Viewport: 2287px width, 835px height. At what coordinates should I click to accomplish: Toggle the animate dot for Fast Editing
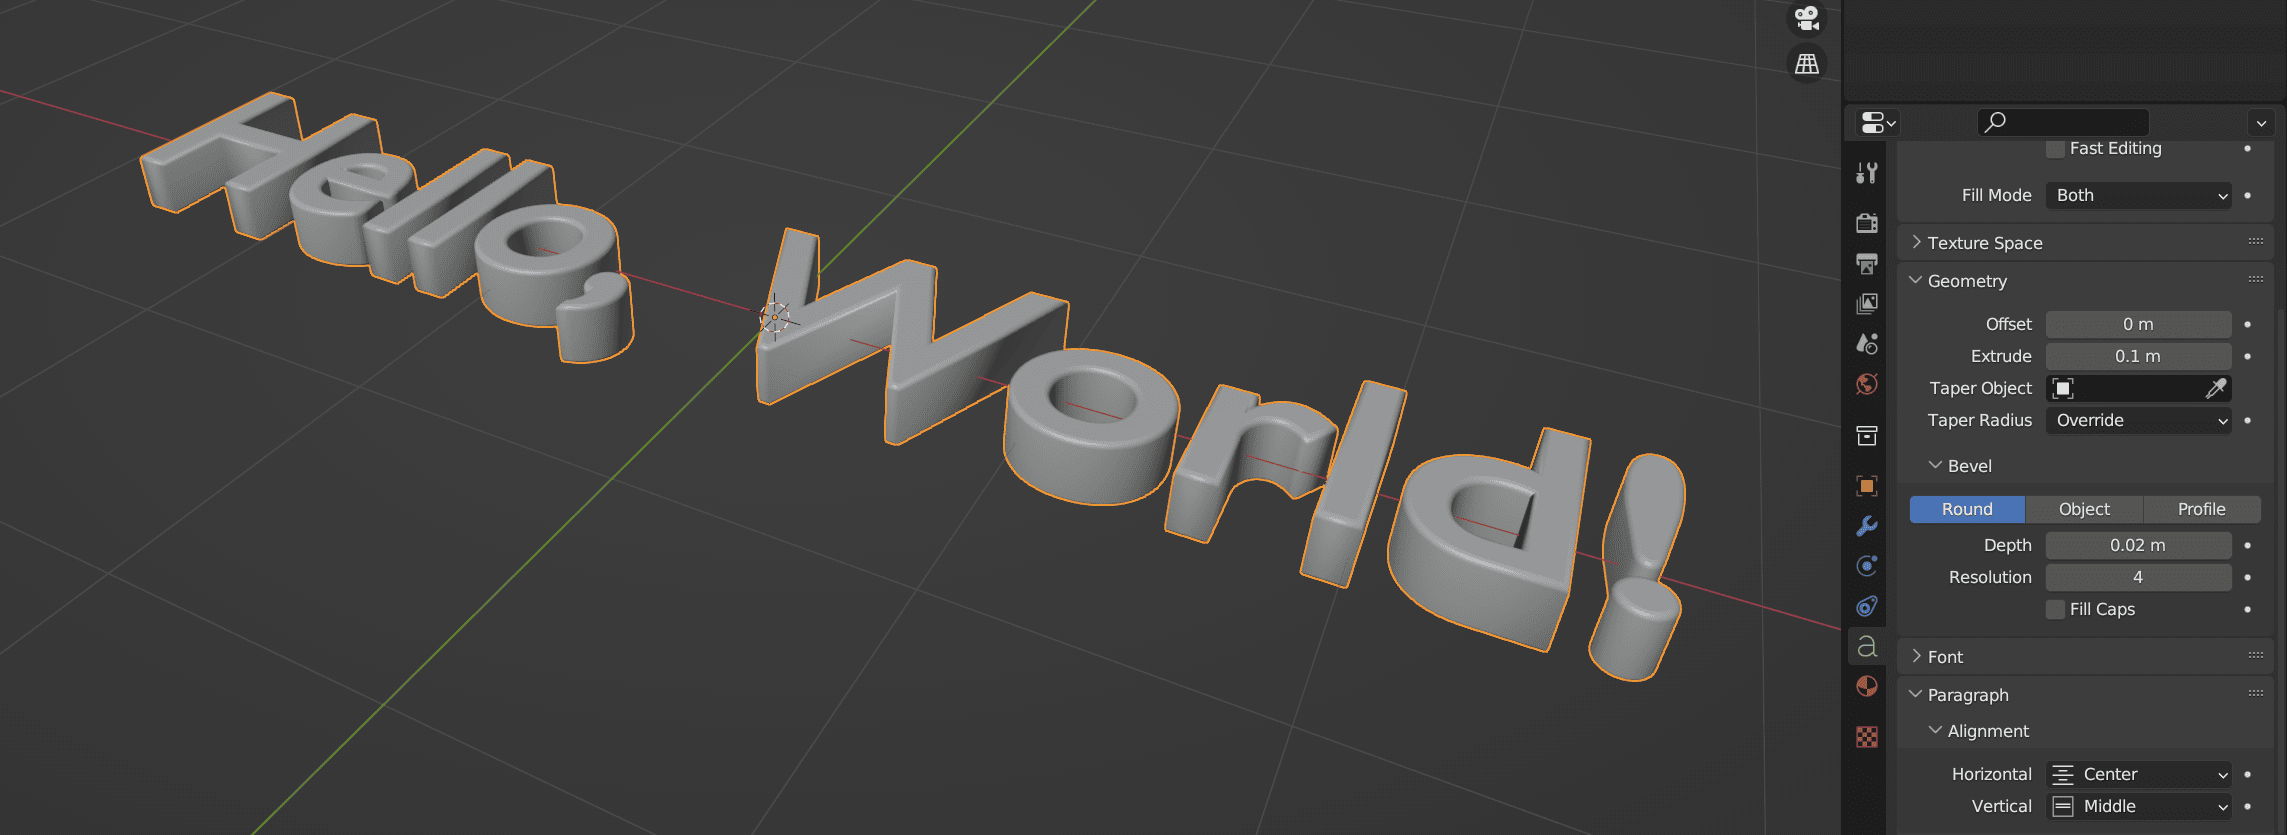(2248, 148)
